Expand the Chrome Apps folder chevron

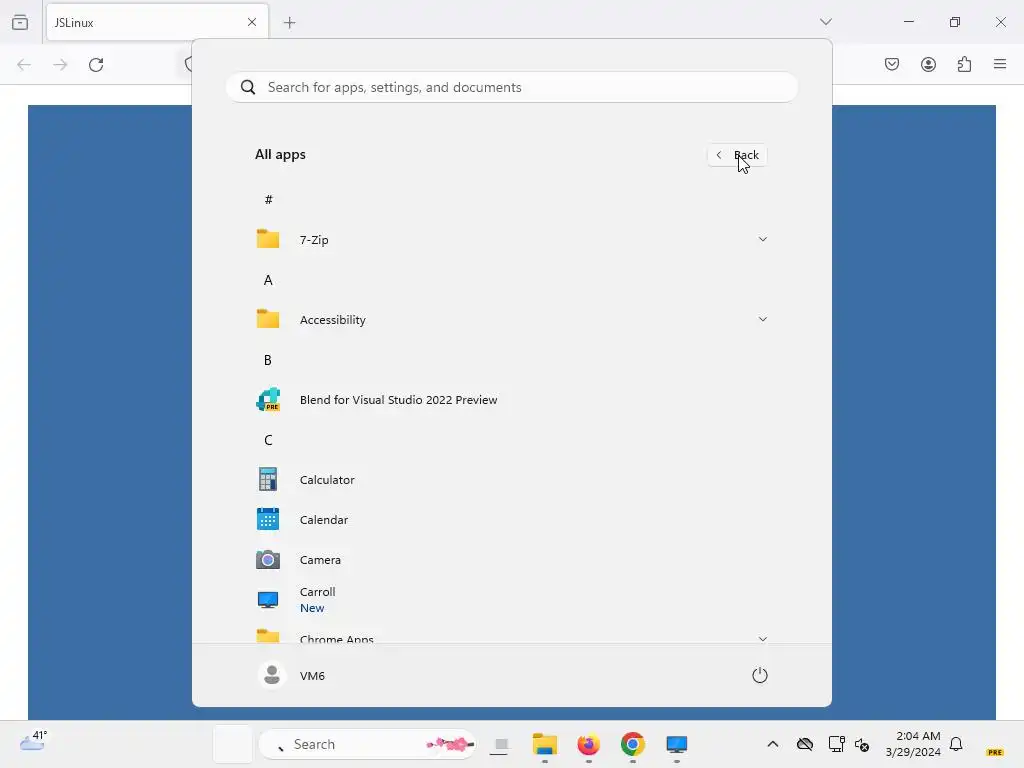[x=763, y=638]
